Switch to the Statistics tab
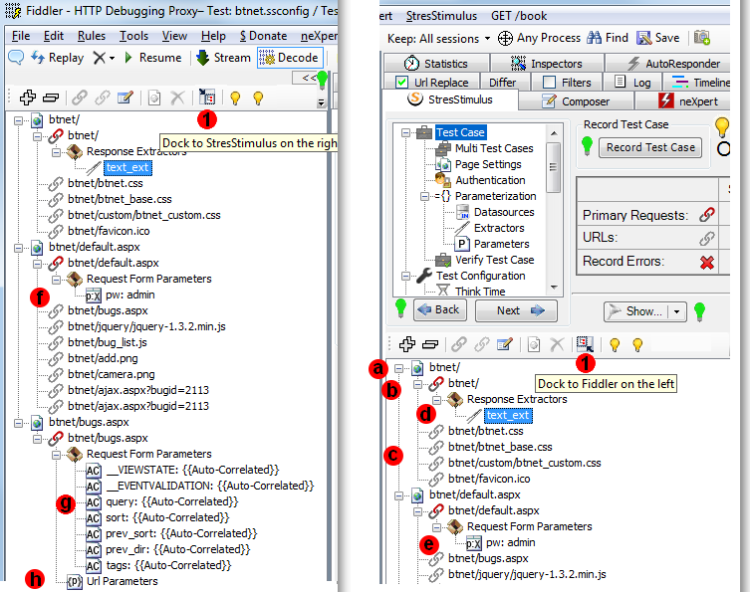The height and width of the screenshot is (592, 750). (x=435, y=64)
